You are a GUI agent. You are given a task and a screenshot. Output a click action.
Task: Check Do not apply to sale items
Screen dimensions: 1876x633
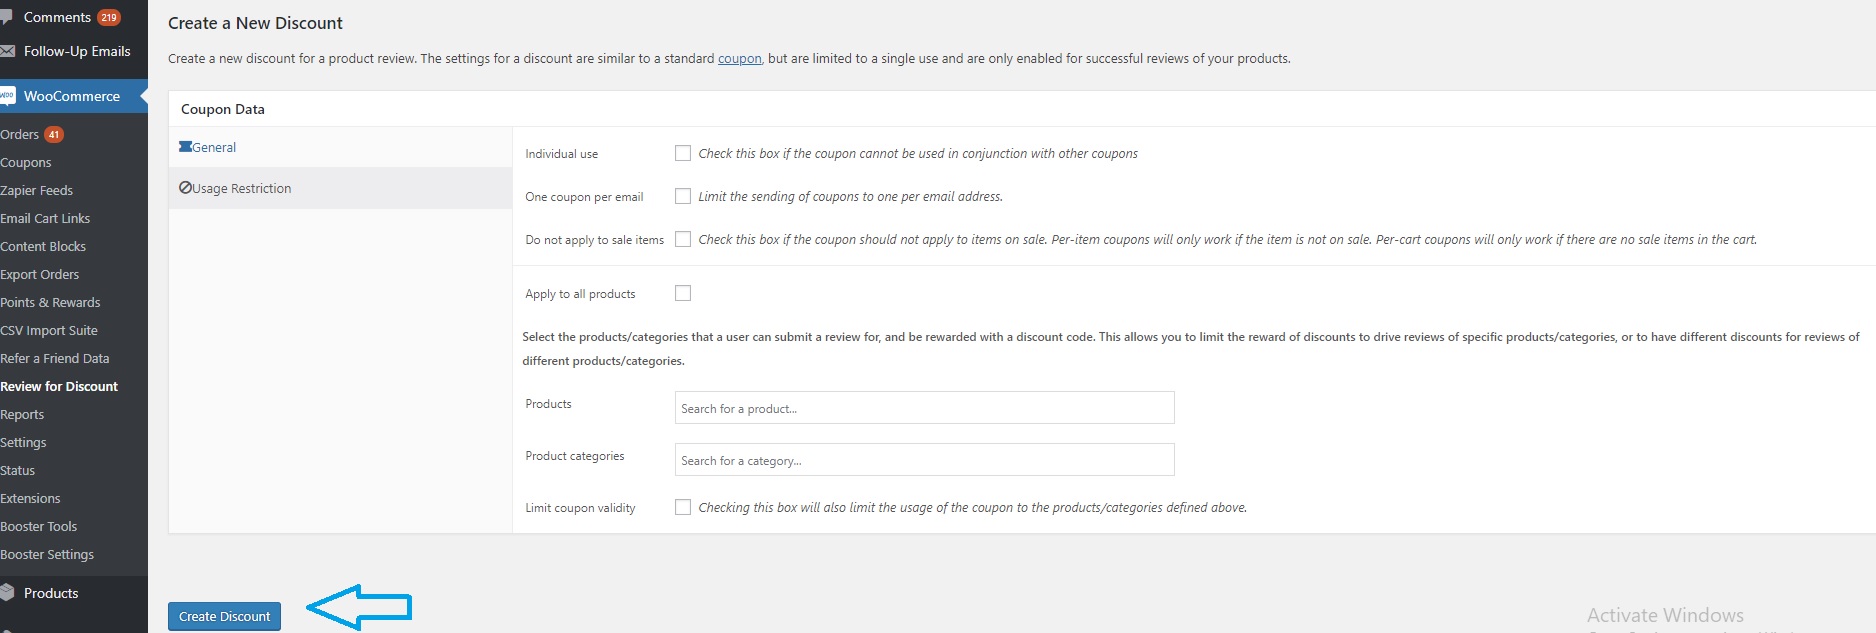coord(683,239)
